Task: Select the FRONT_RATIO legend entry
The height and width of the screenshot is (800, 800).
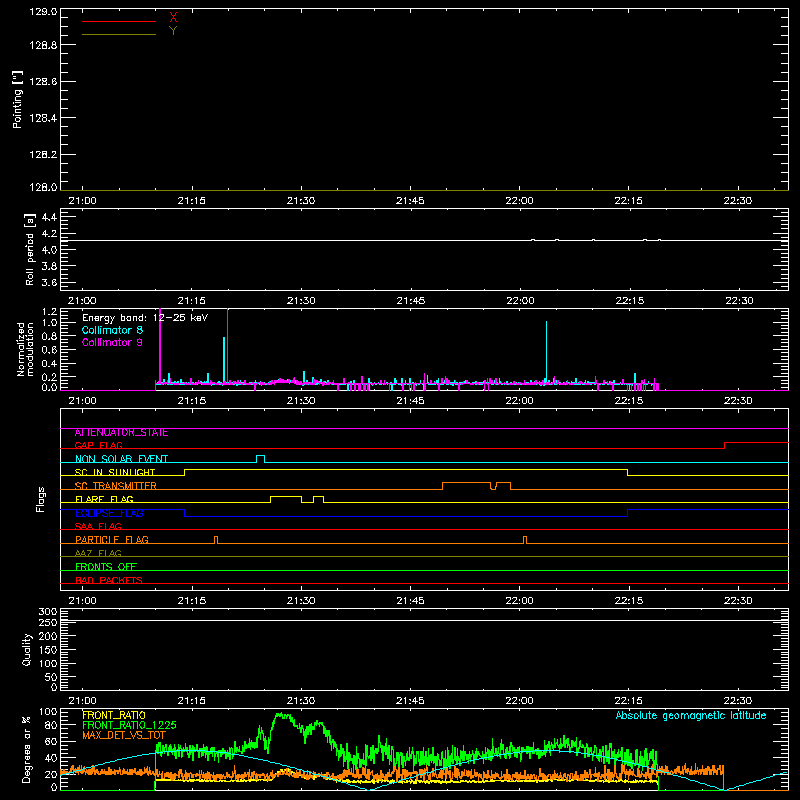Action: [114, 715]
